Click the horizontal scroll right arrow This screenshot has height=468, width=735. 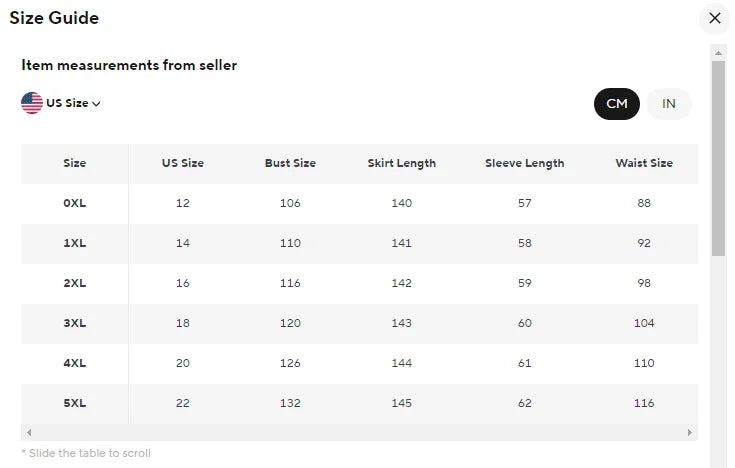click(x=690, y=433)
